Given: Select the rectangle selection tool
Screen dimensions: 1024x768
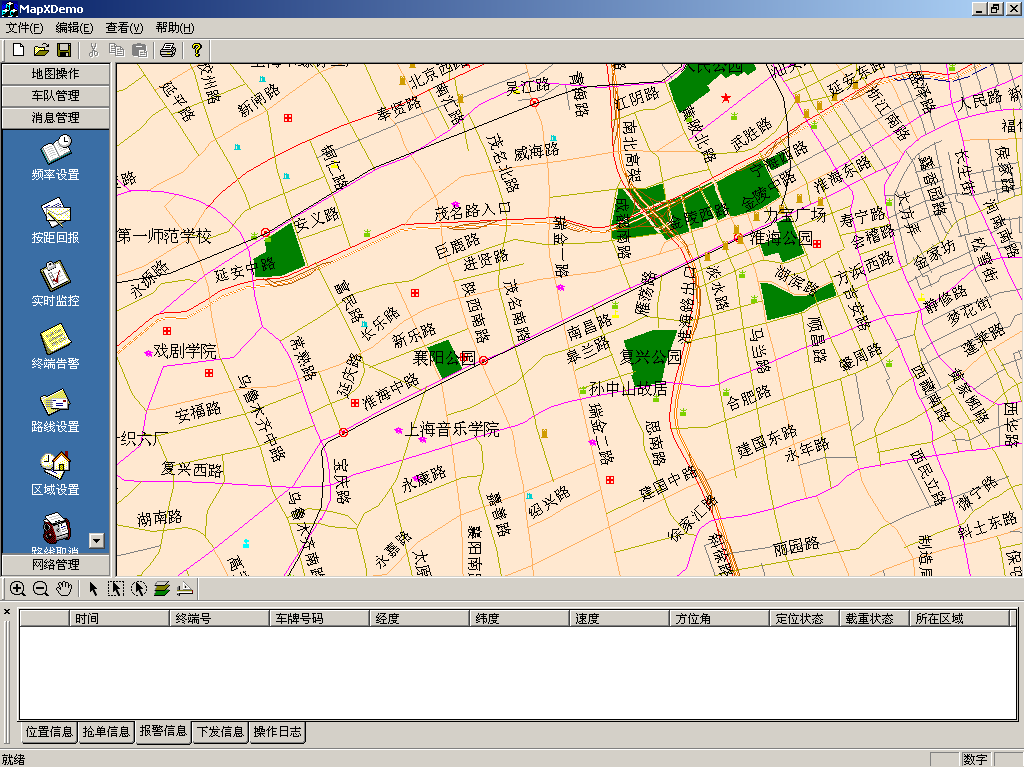Looking at the screenshot, I should tap(116, 589).
